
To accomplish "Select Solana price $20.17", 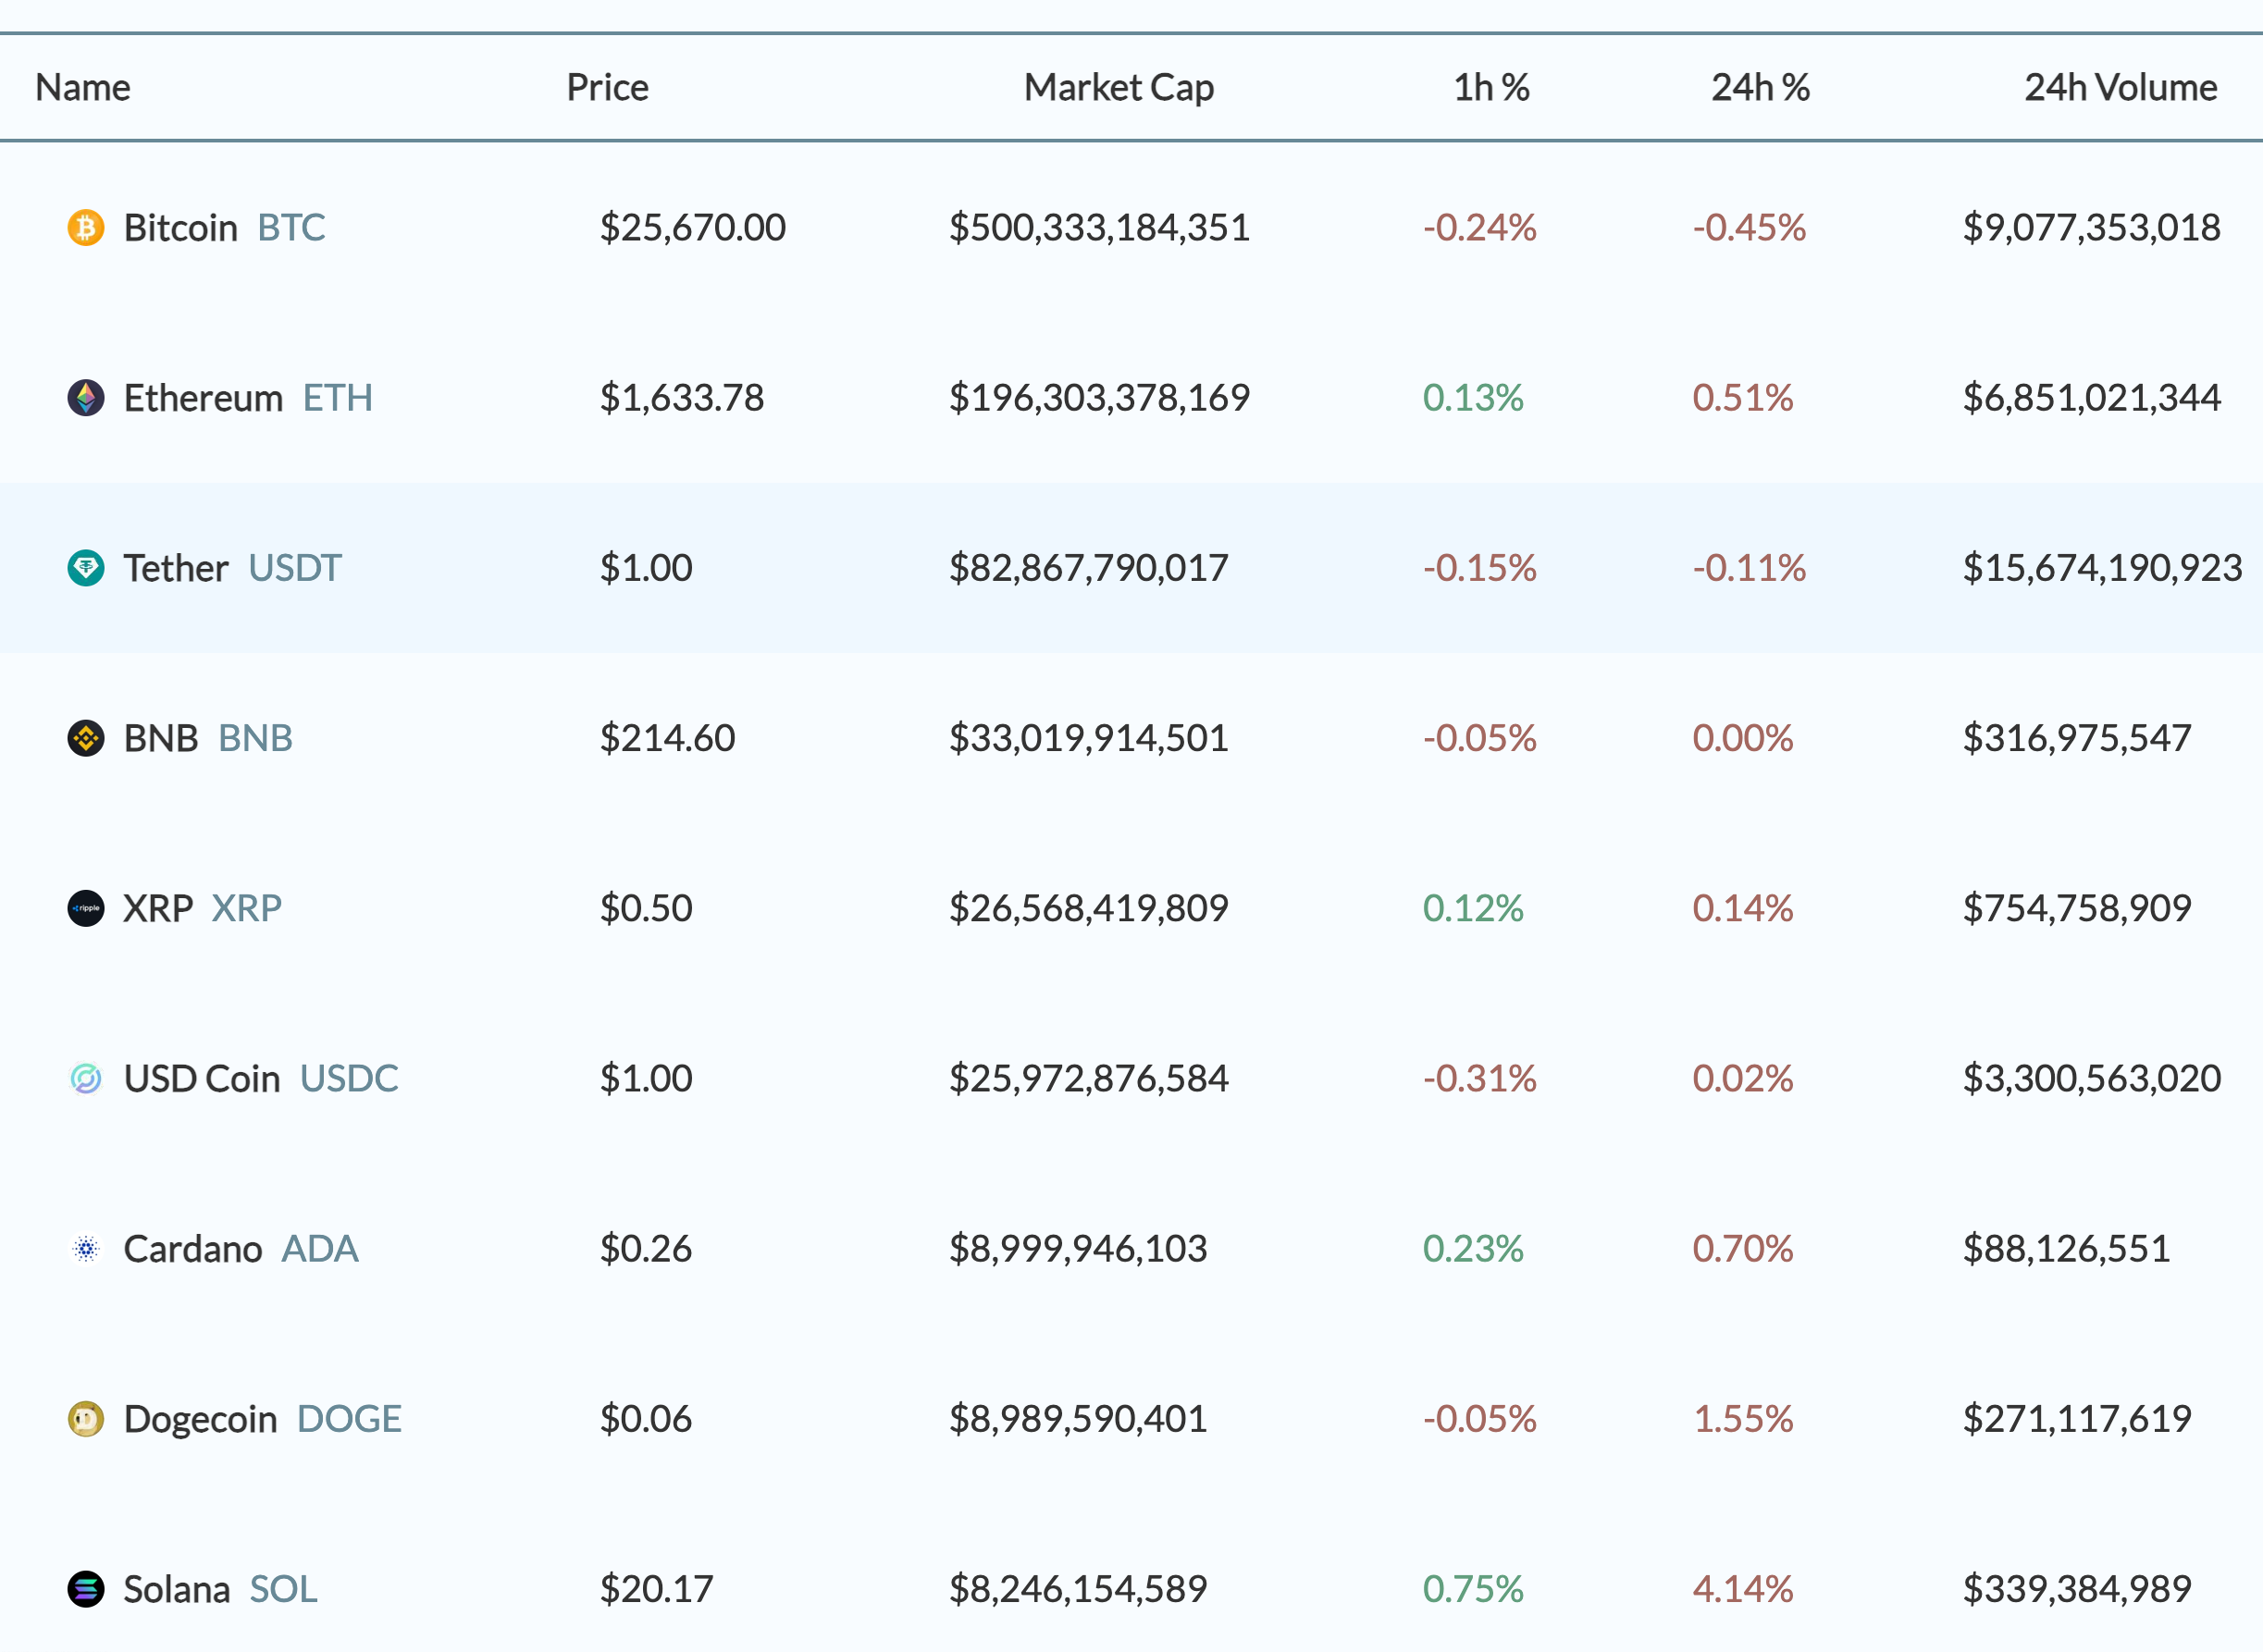I will 657,1588.
